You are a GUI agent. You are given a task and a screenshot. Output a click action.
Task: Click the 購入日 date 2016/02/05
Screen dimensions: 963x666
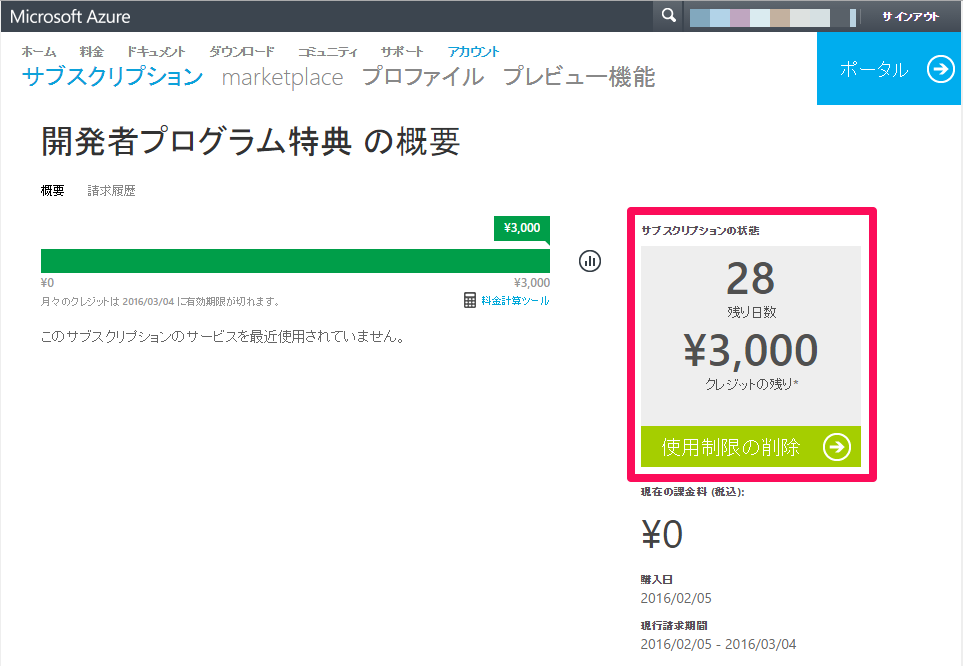click(x=676, y=598)
